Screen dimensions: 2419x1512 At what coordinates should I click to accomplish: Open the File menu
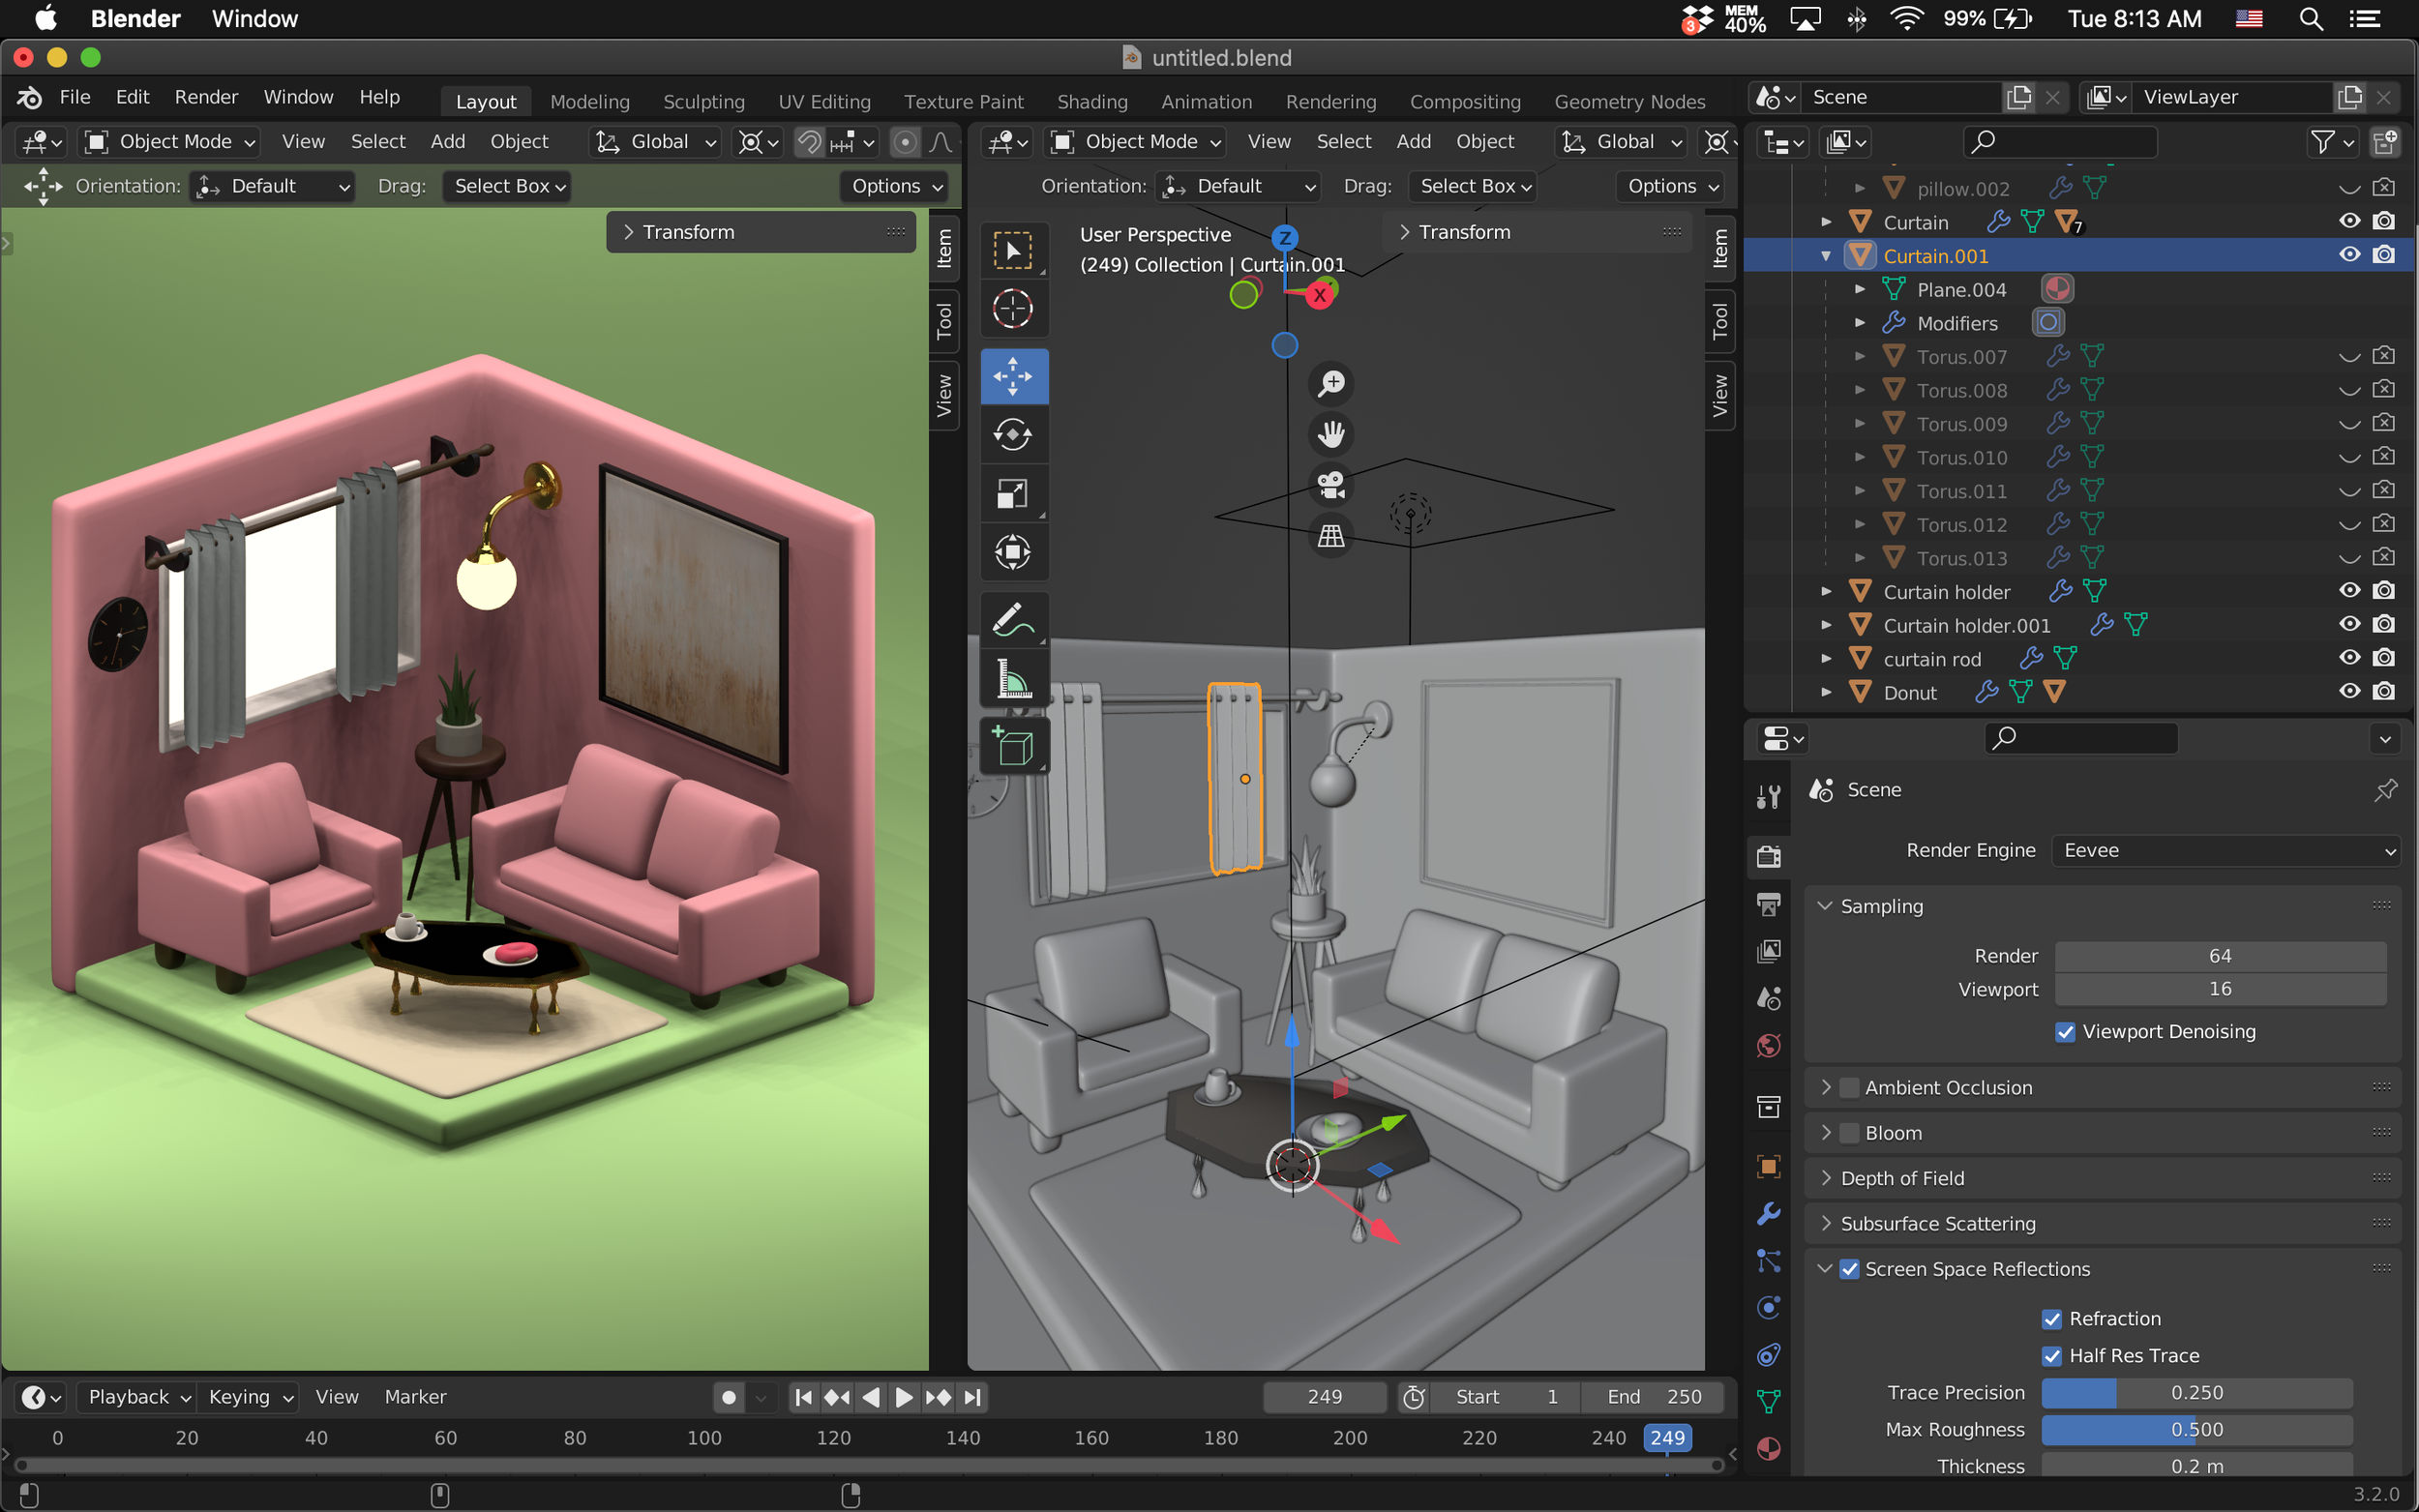[75, 97]
